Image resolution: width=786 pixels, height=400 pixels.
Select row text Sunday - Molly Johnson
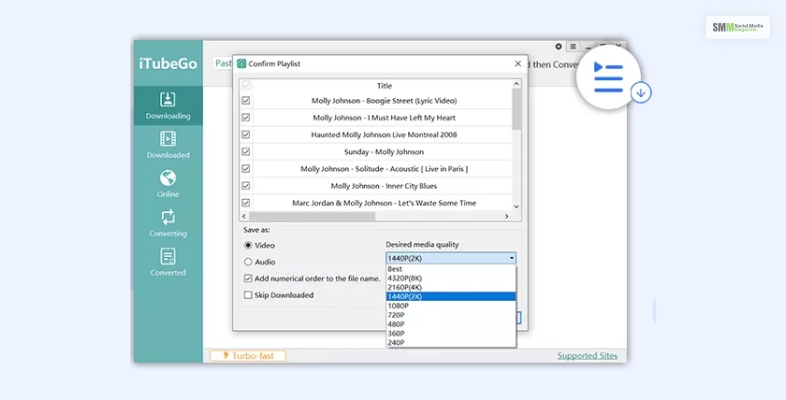pyautogui.click(x=384, y=152)
